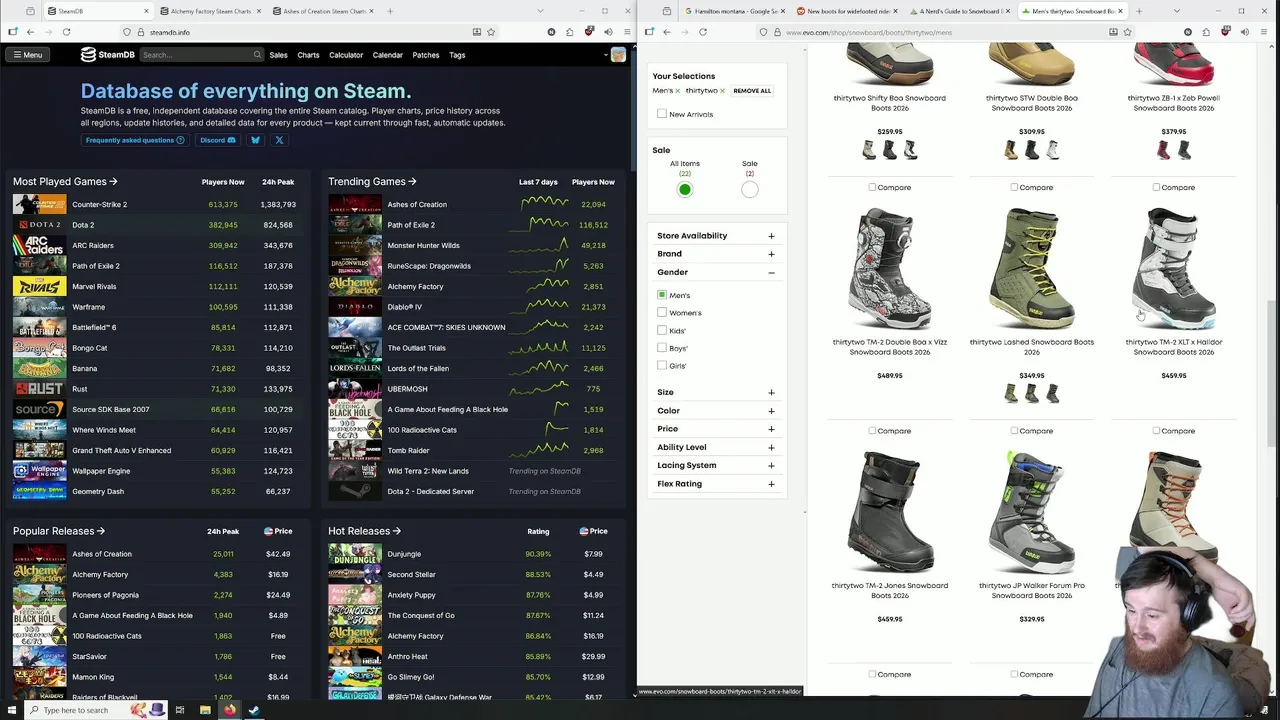
Task: Expand the Store Availability filter
Action: coord(771,236)
